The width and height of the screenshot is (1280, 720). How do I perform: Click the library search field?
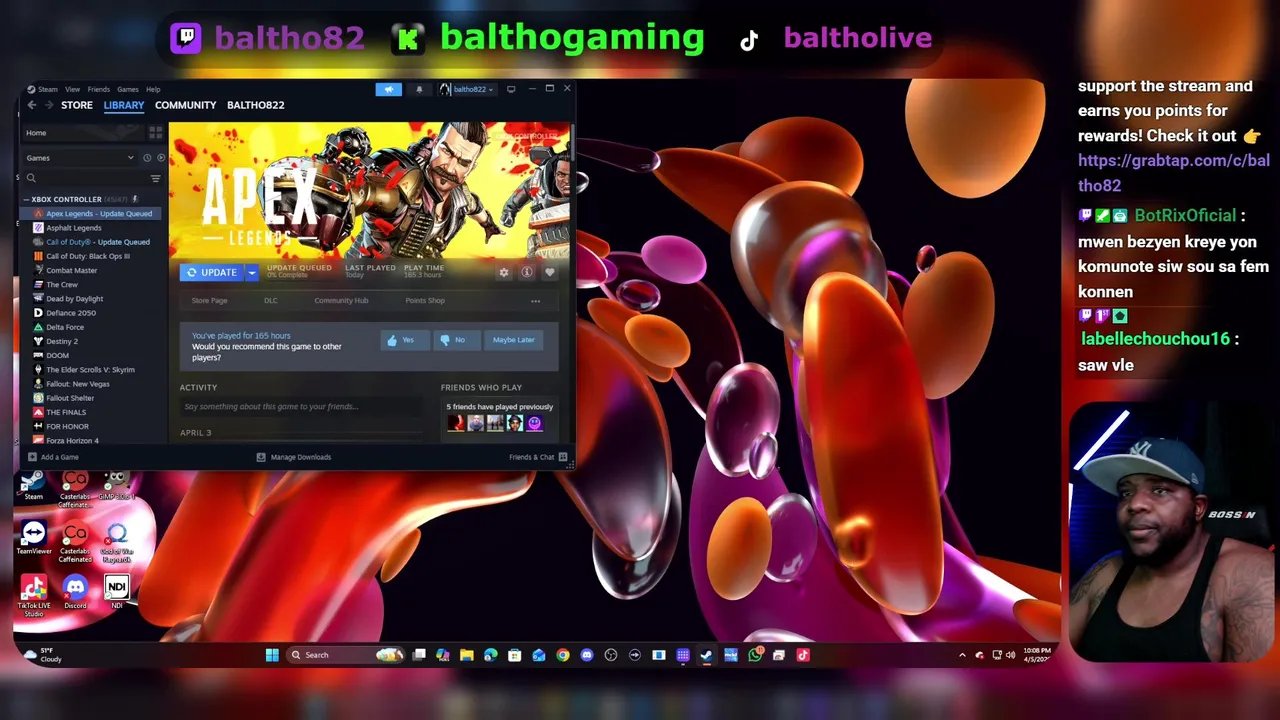(86, 178)
